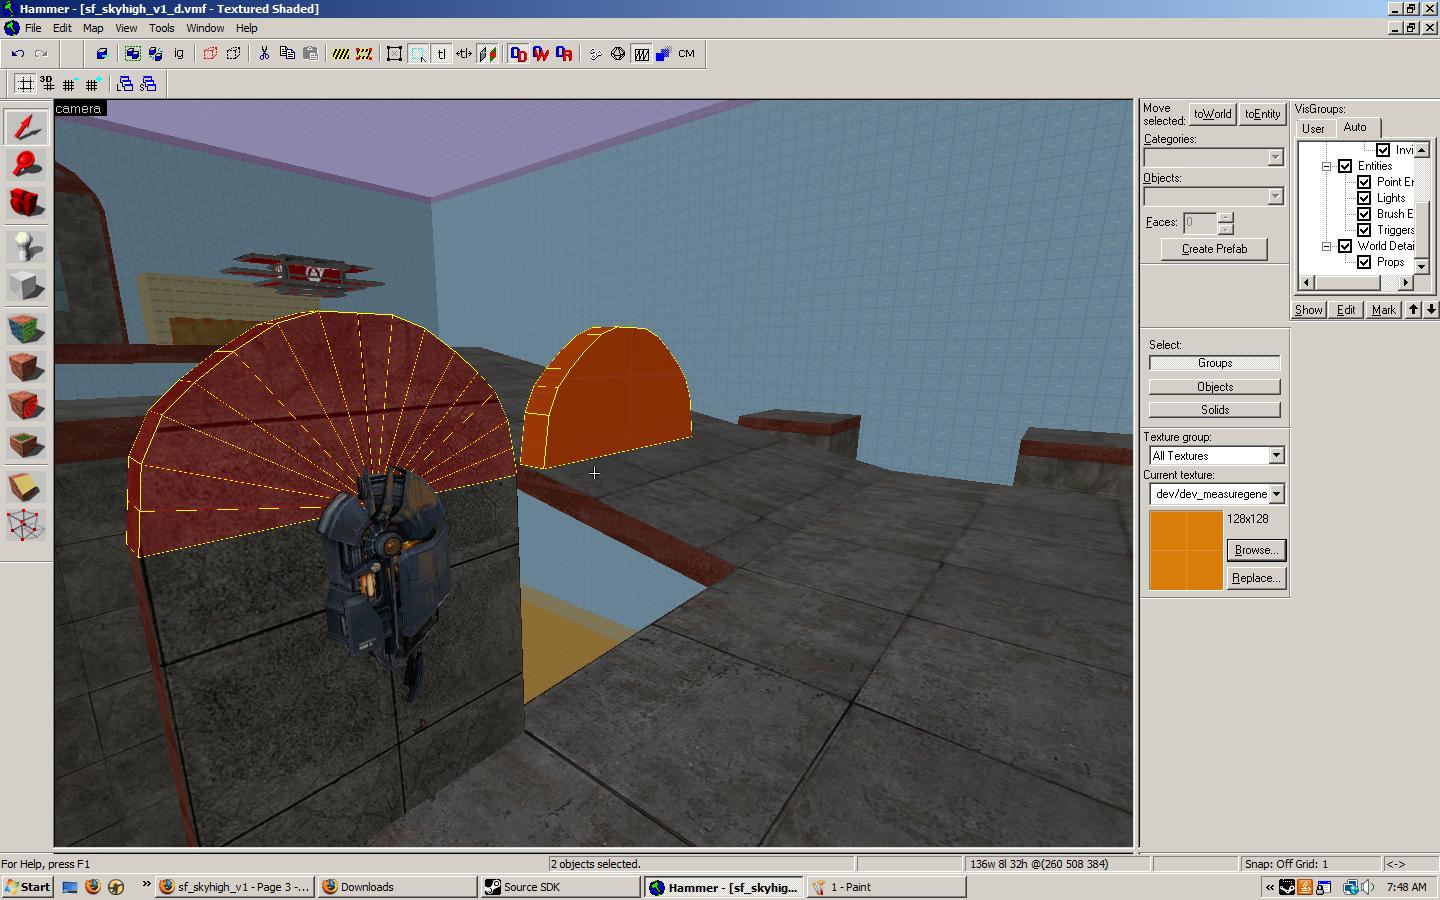Choose the Camera tool in left toolbar
Screen dimensions: 1440x900
coord(26,203)
